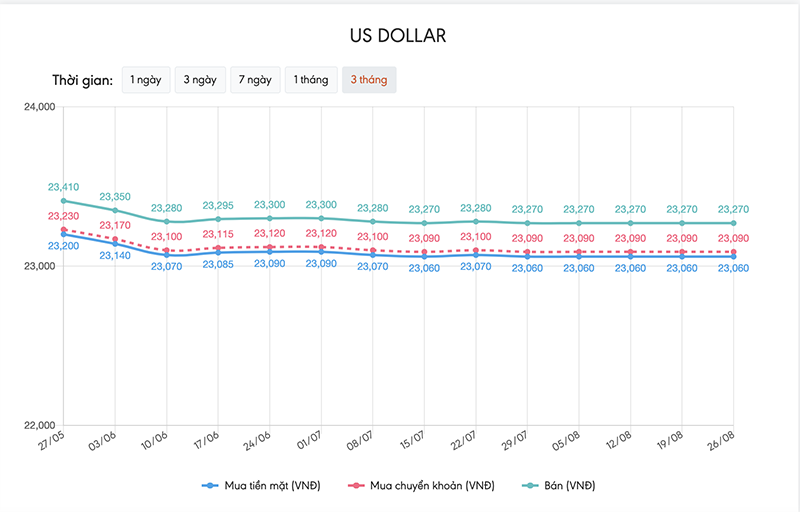Click the US DOLLAR chart title
The height and width of the screenshot is (512, 800).
point(398,36)
